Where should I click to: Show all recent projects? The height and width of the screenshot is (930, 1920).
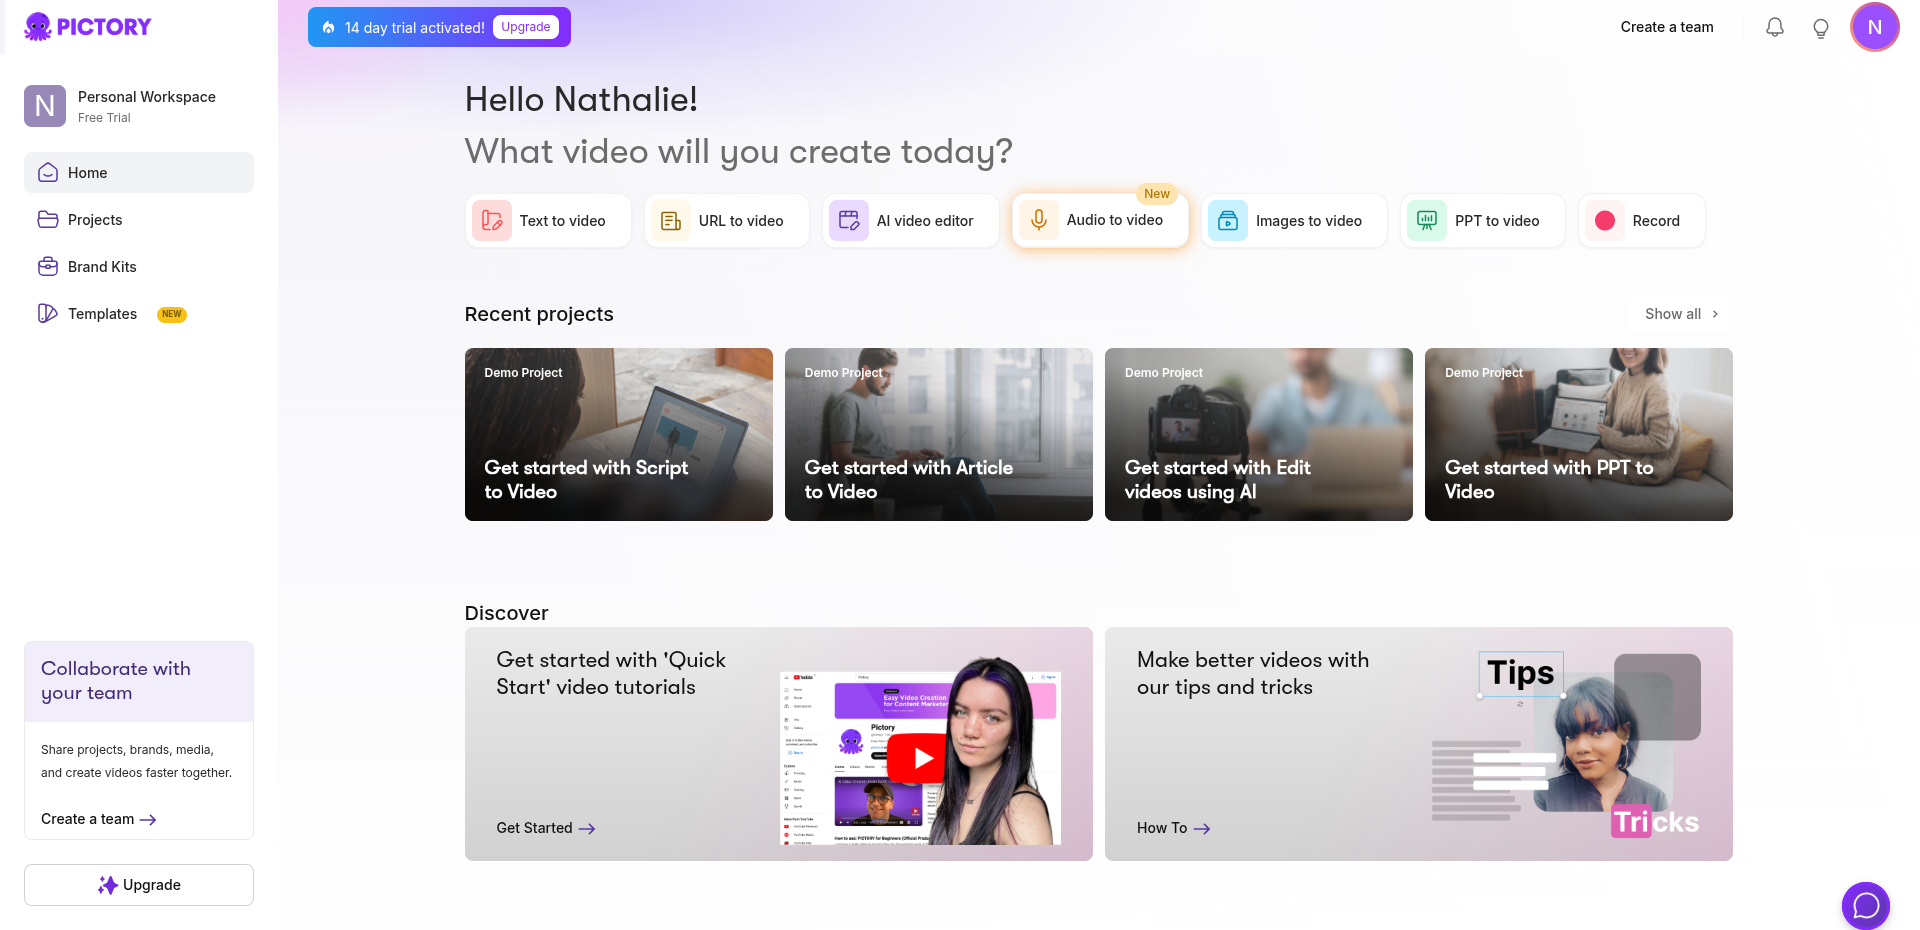(x=1681, y=314)
